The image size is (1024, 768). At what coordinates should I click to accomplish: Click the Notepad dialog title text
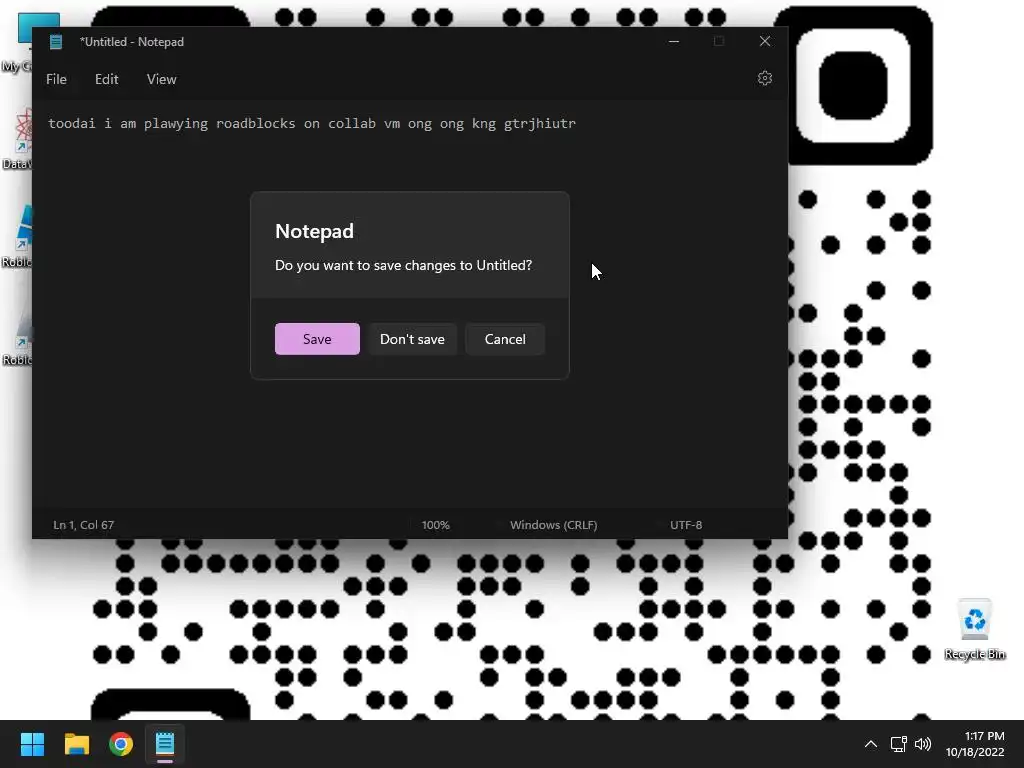[x=314, y=231]
